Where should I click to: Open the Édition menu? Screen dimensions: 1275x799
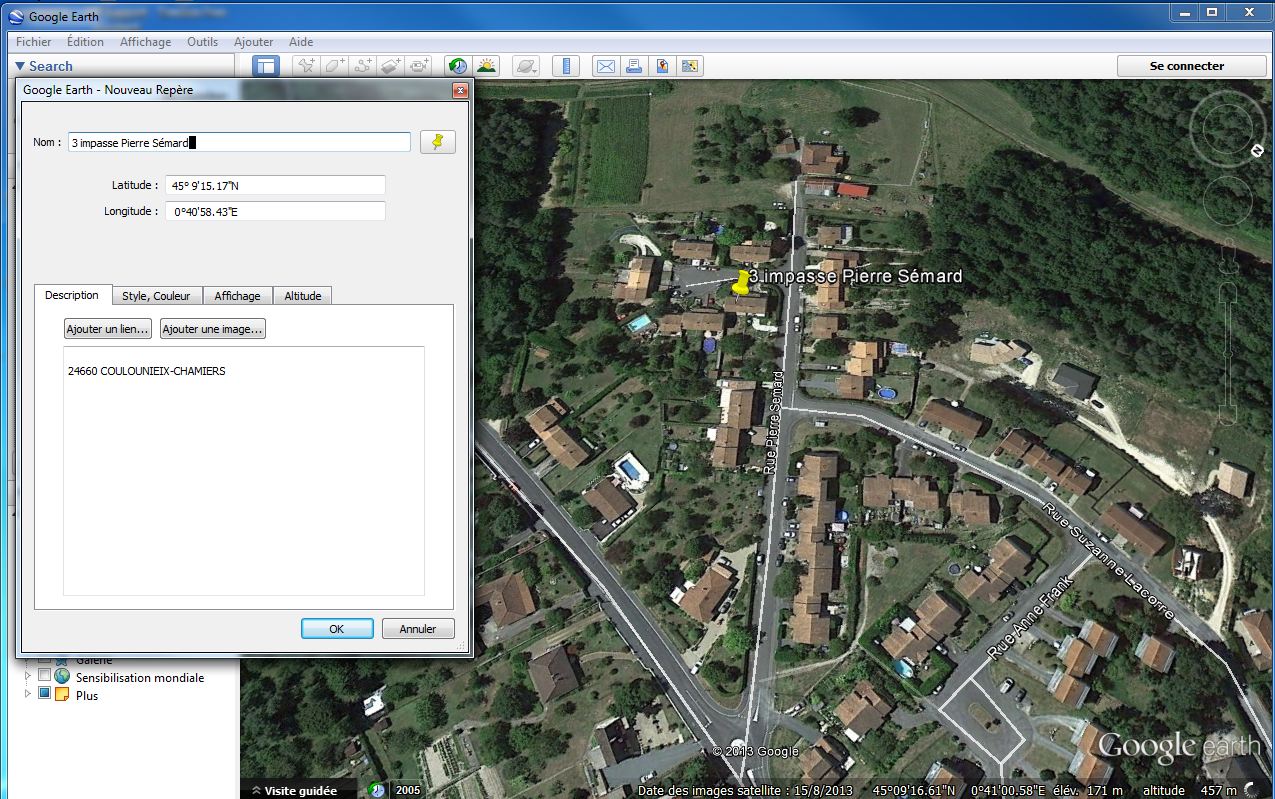click(85, 42)
